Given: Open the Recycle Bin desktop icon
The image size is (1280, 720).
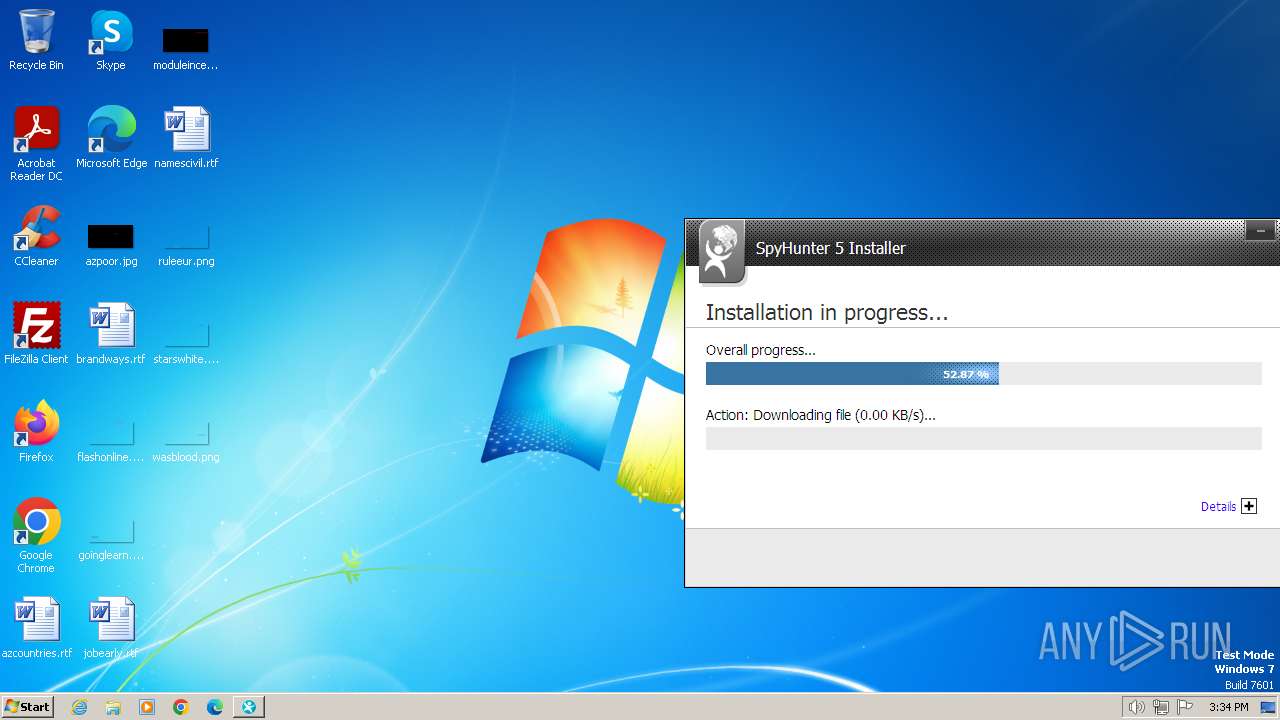Looking at the screenshot, I should [36, 40].
